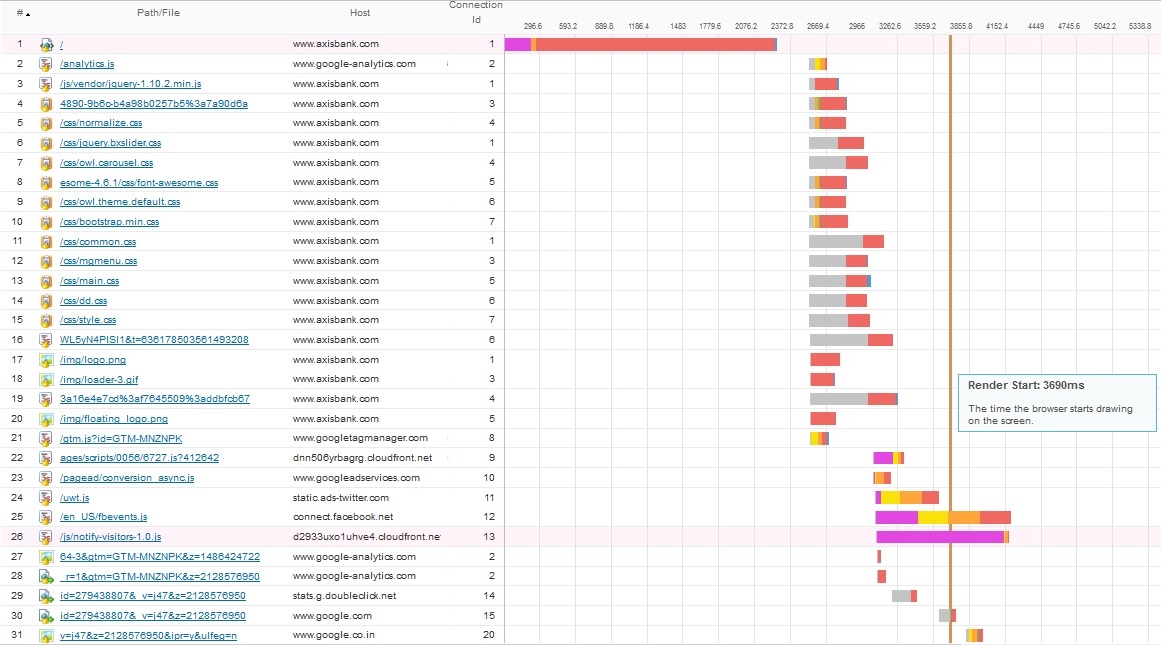Click waterfall bar for /en_US/fbevents.js
This screenshot has width=1161, height=645.
(x=943, y=517)
